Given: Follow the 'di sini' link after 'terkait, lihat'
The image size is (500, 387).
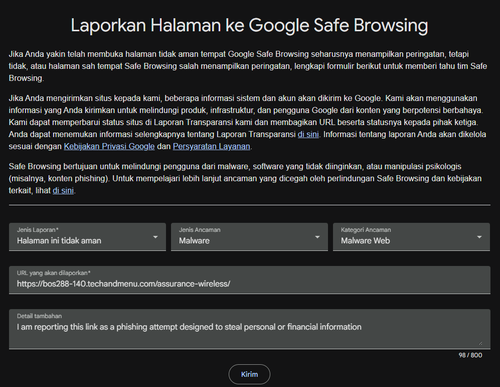Looking at the screenshot, I should click(63, 190).
